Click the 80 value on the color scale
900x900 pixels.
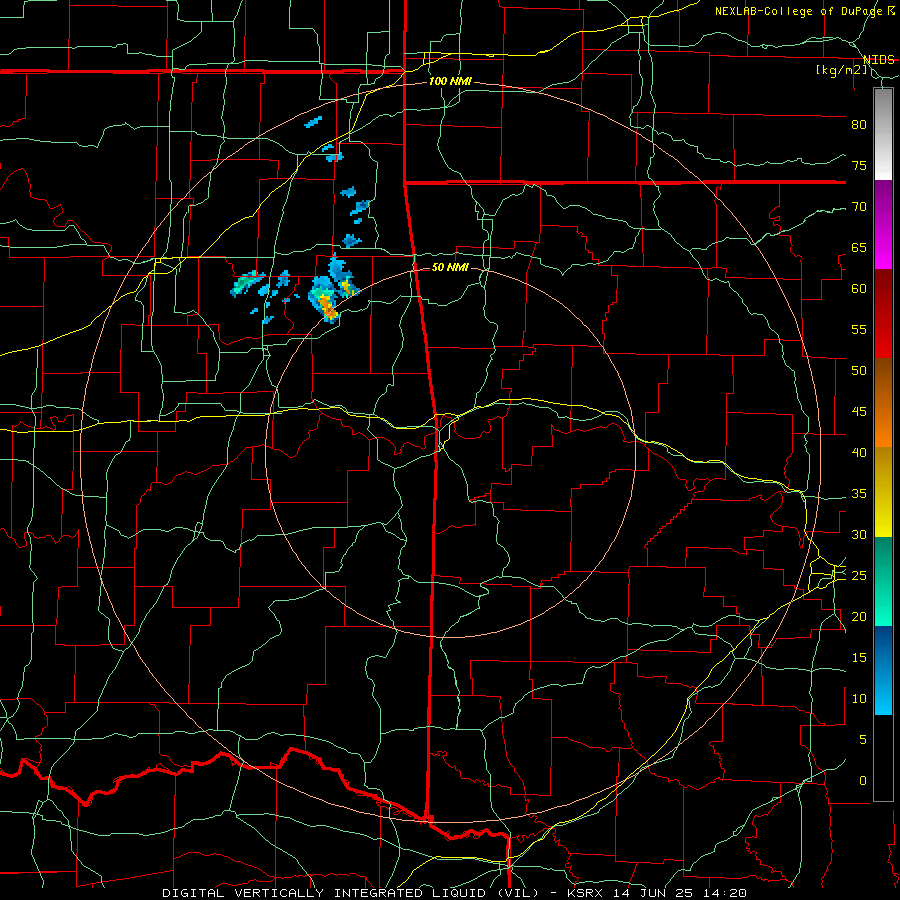(x=859, y=125)
